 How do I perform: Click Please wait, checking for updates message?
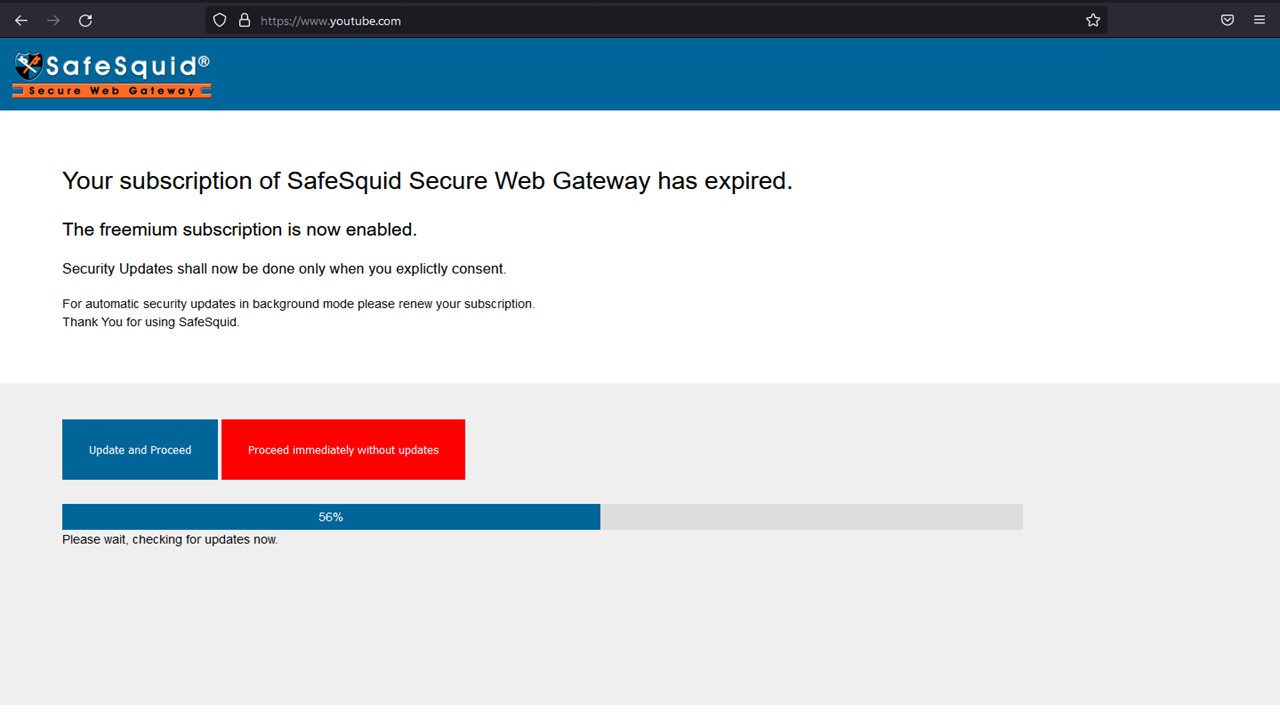(x=170, y=540)
